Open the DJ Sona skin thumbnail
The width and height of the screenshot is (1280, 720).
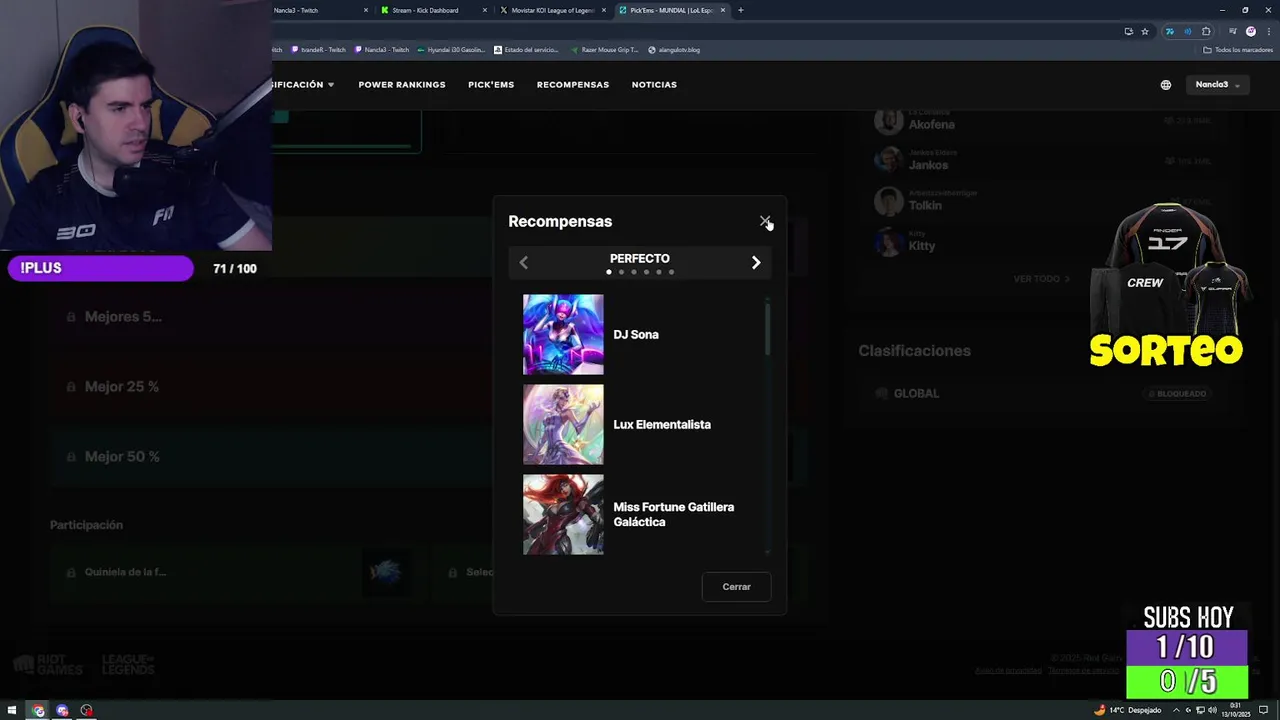tap(563, 334)
